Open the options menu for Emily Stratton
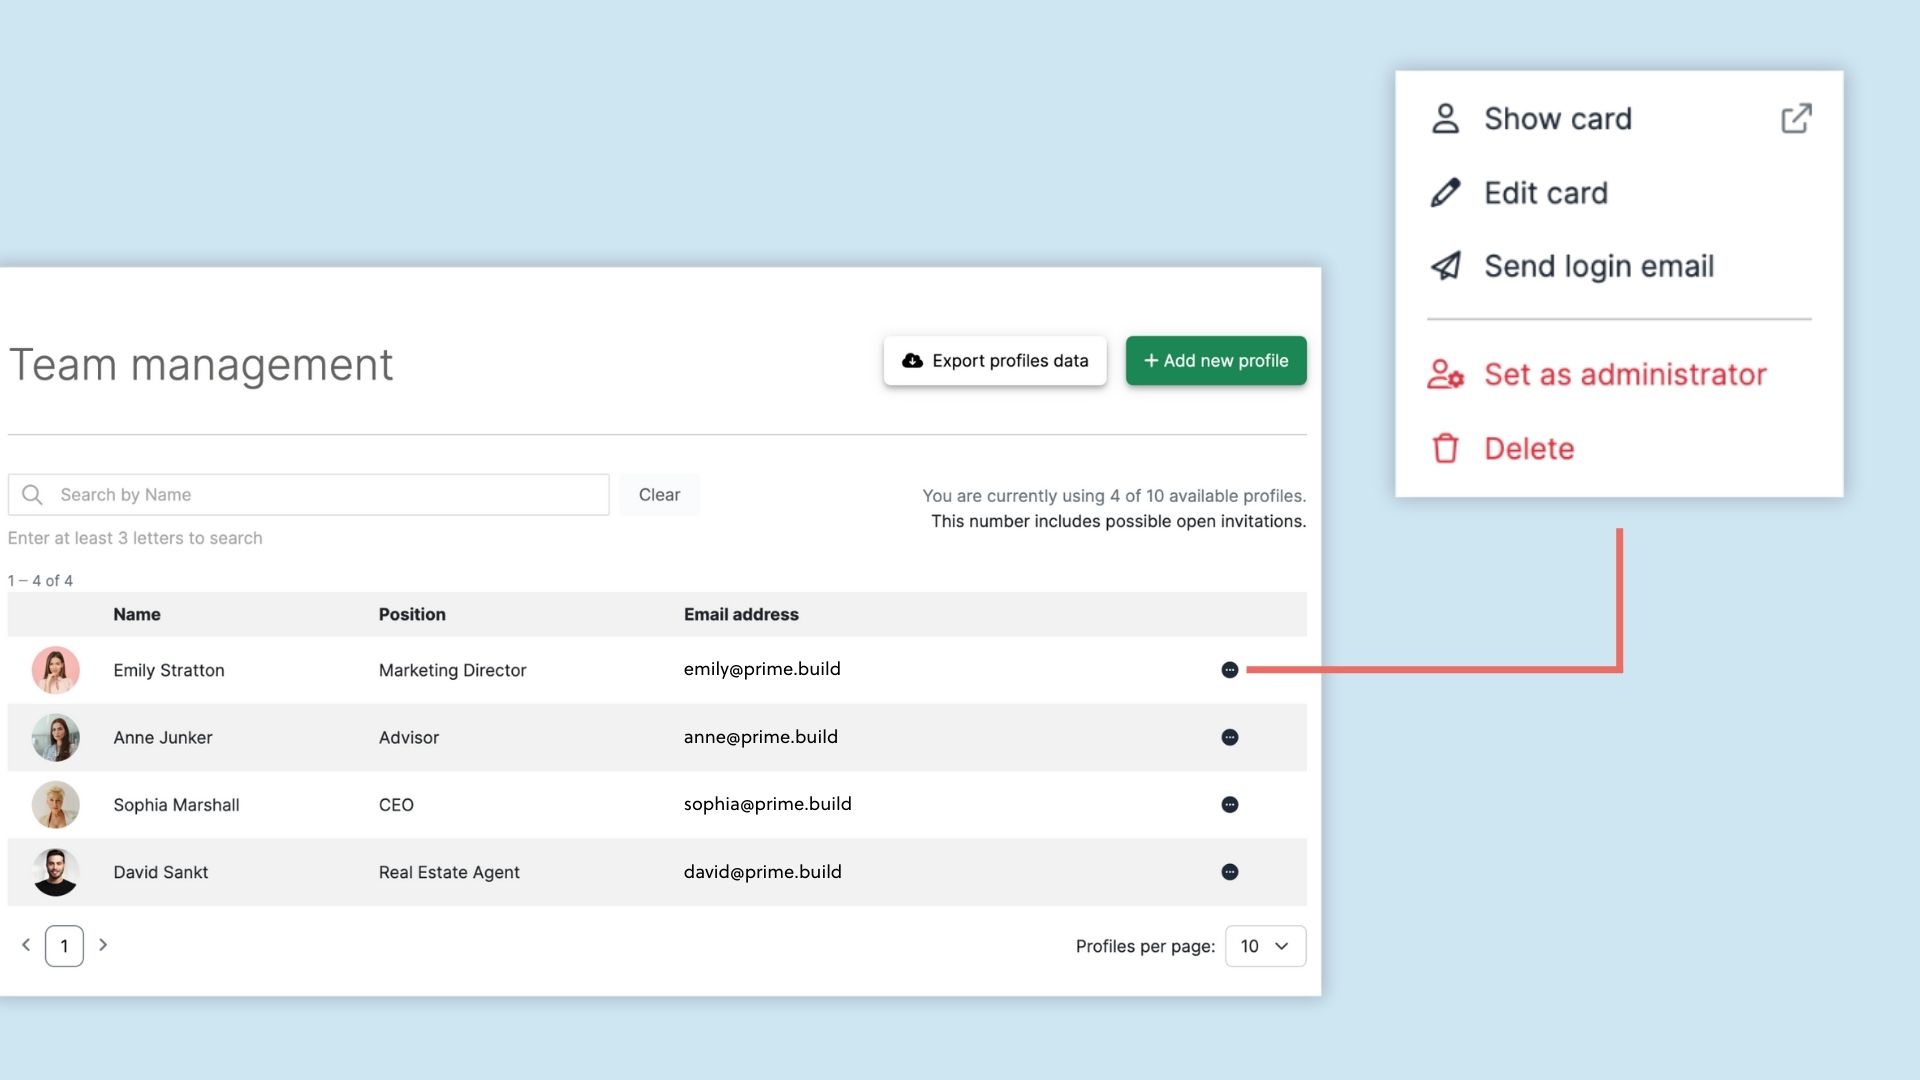The image size is (1920, 1080). point(1230,670)
